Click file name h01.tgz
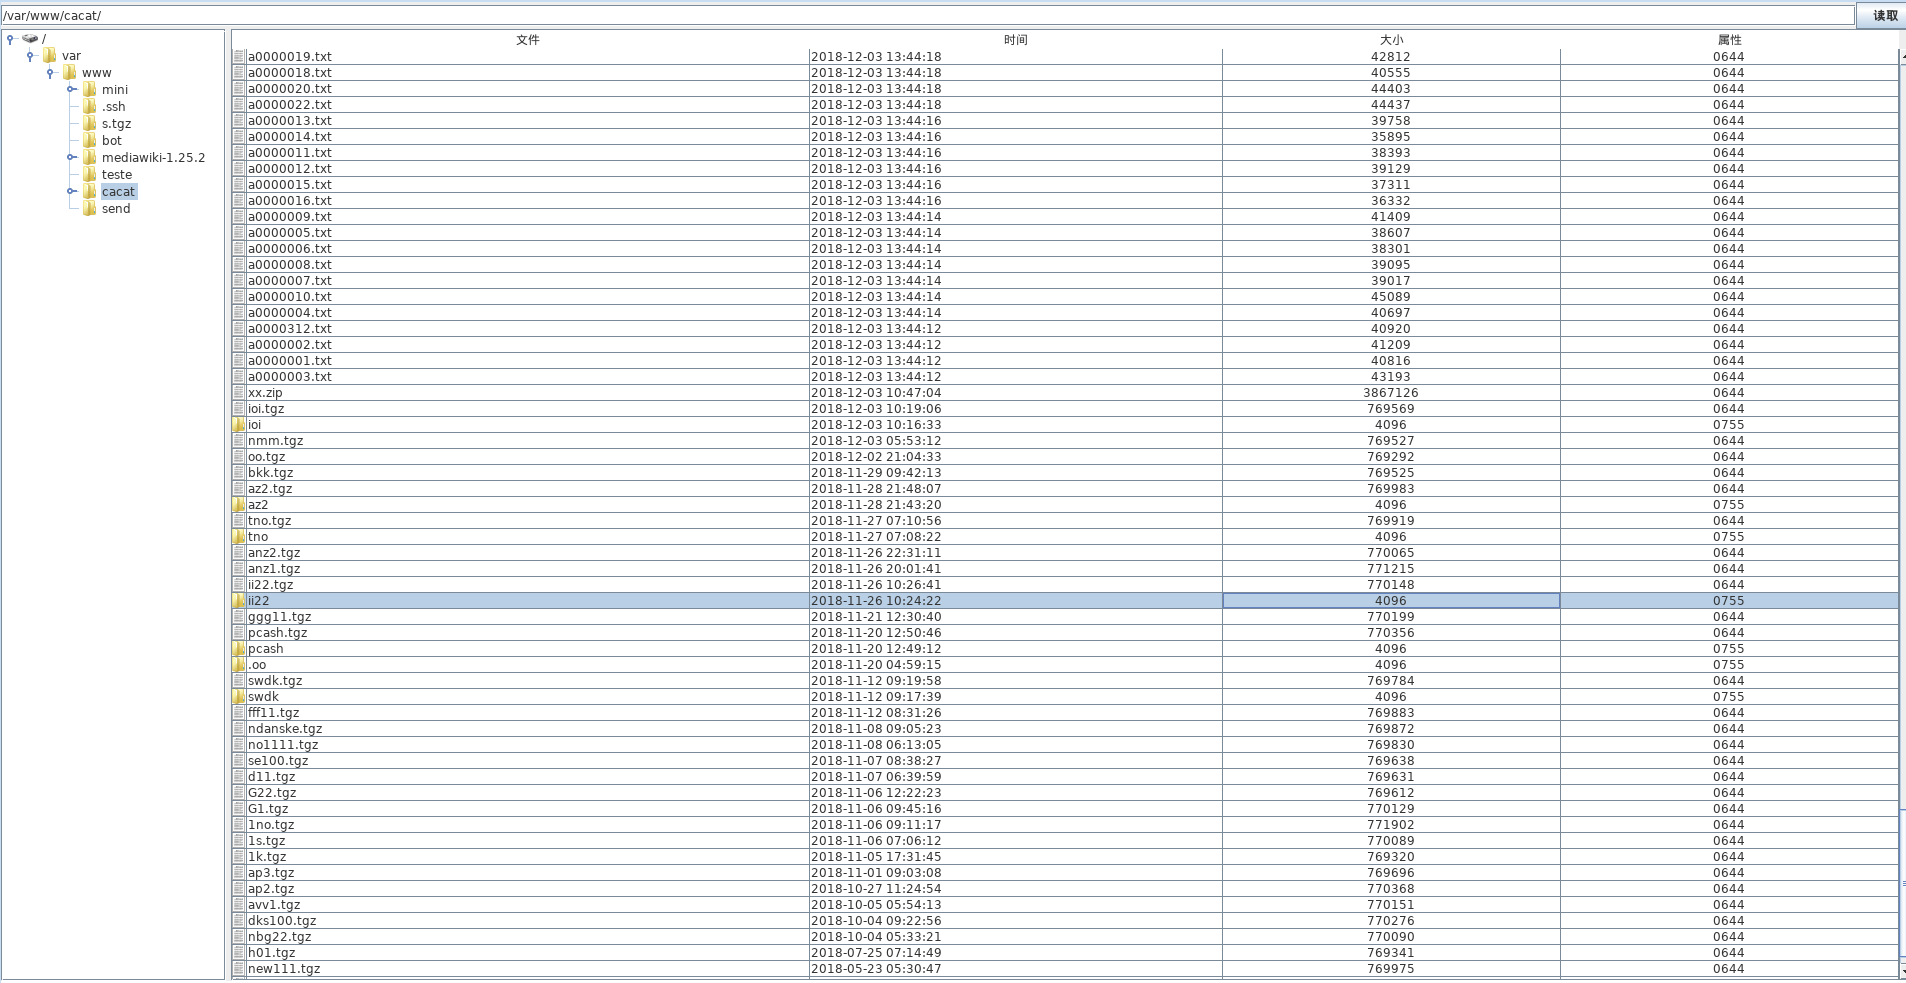1906x983 pixels. (272, 953)
